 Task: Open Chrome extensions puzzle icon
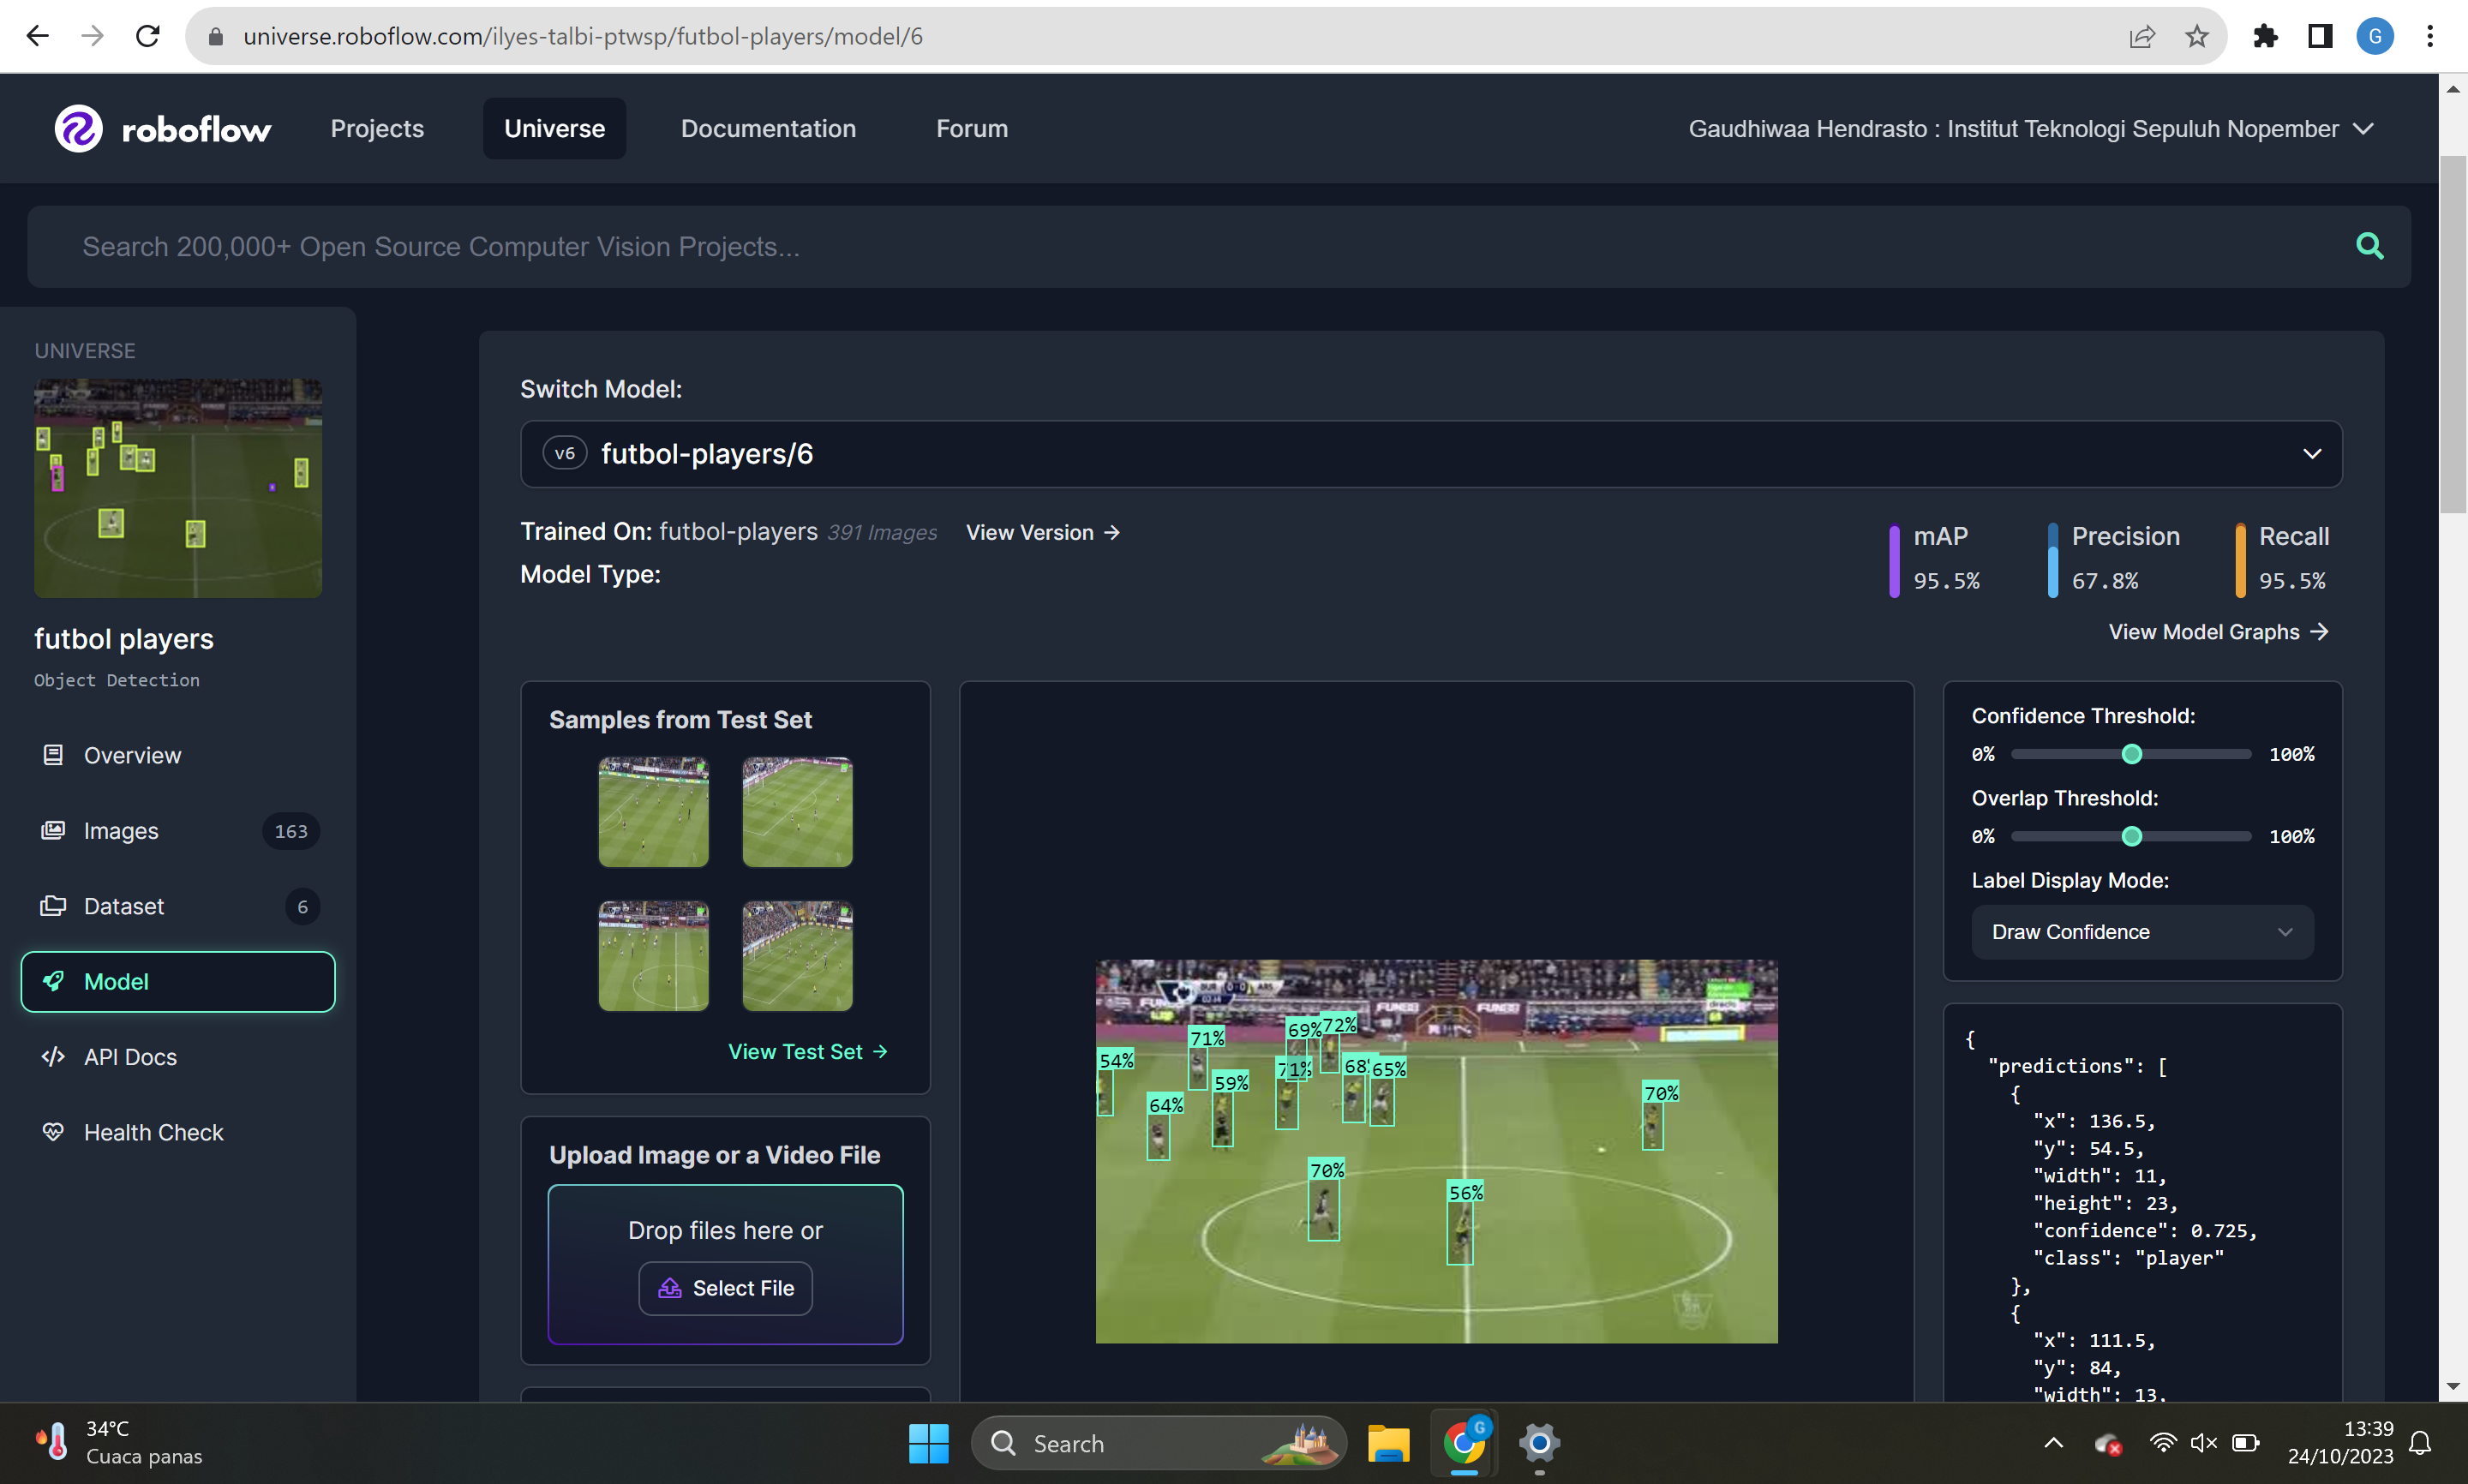pos(2265,37)
